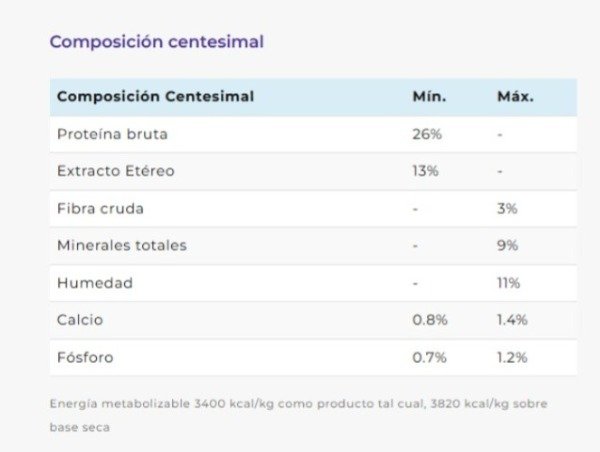Click the 11% maximum humidity value

(x=508, y=283)
